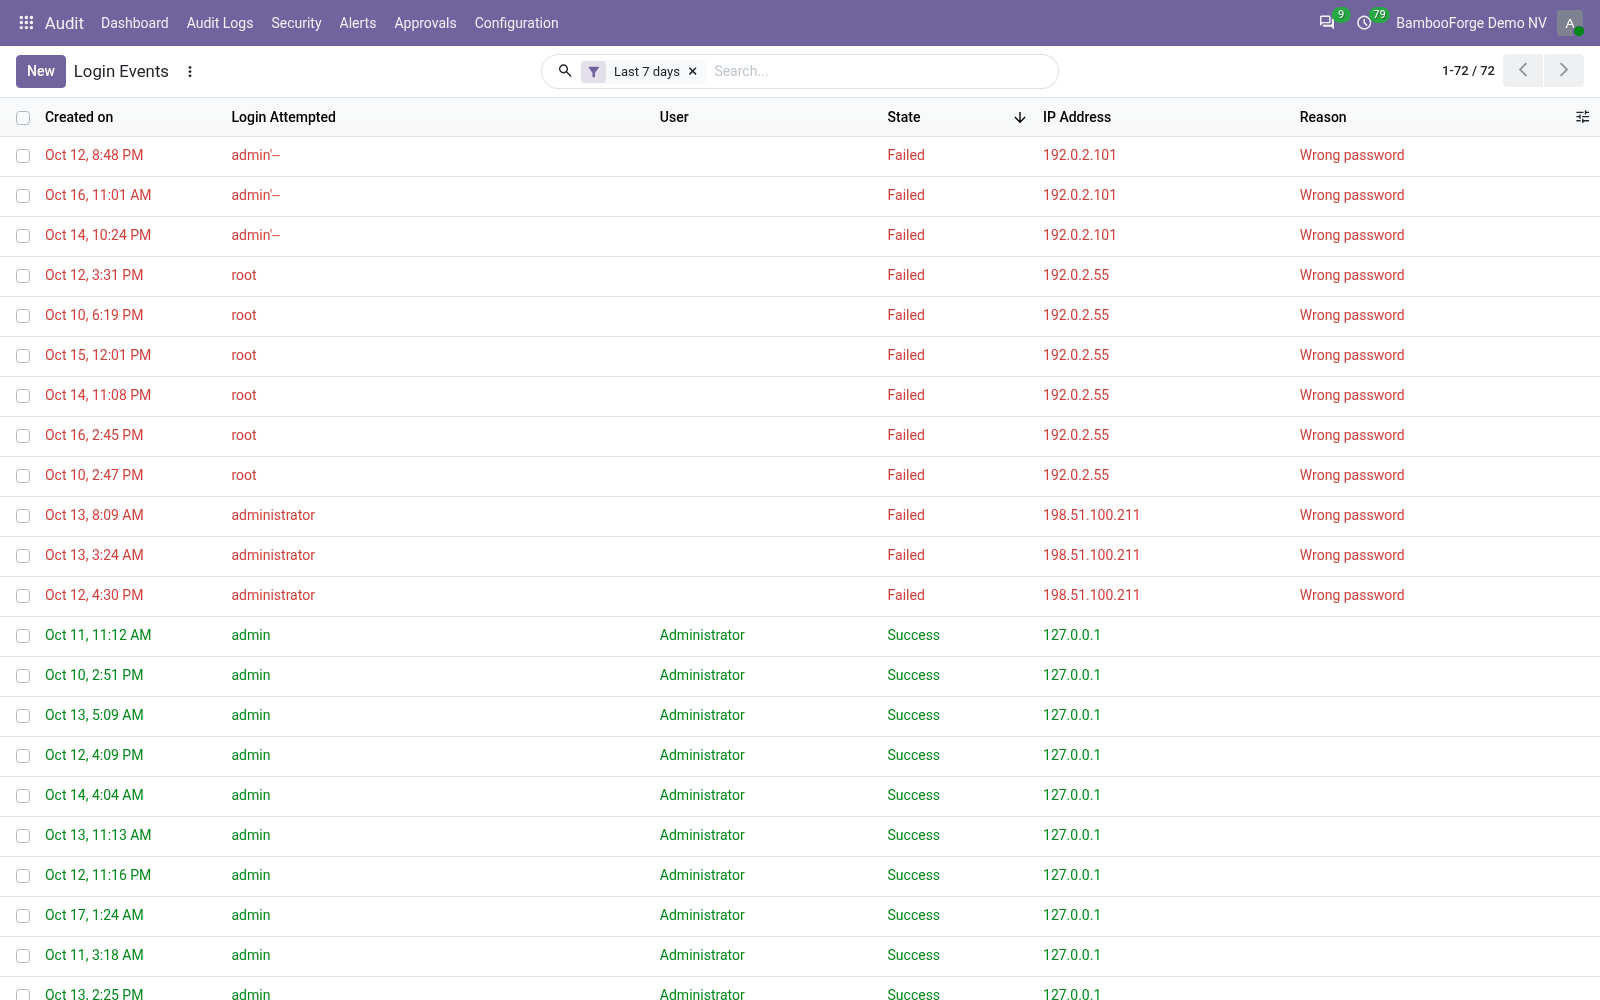The width and height of the screenshot is (1600, 1000).
Task: Sort by Reason column header
Action: pyautogui.click(x=1323, y=117)
